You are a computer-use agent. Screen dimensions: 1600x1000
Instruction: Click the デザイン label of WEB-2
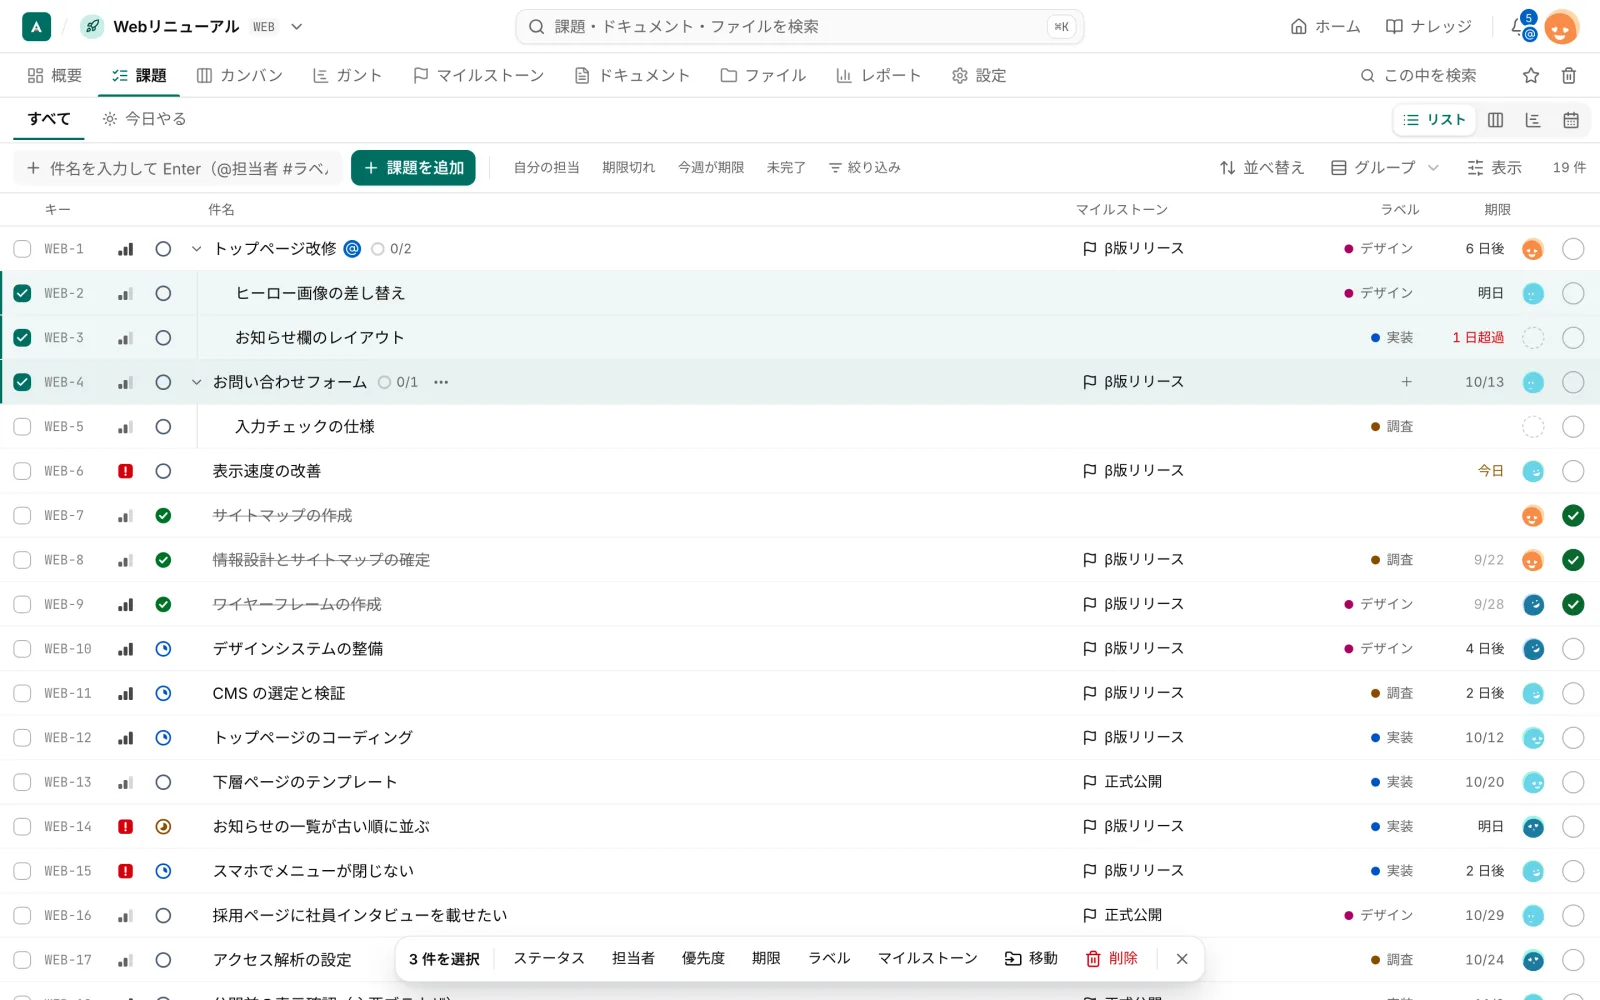click(1378, 293)
